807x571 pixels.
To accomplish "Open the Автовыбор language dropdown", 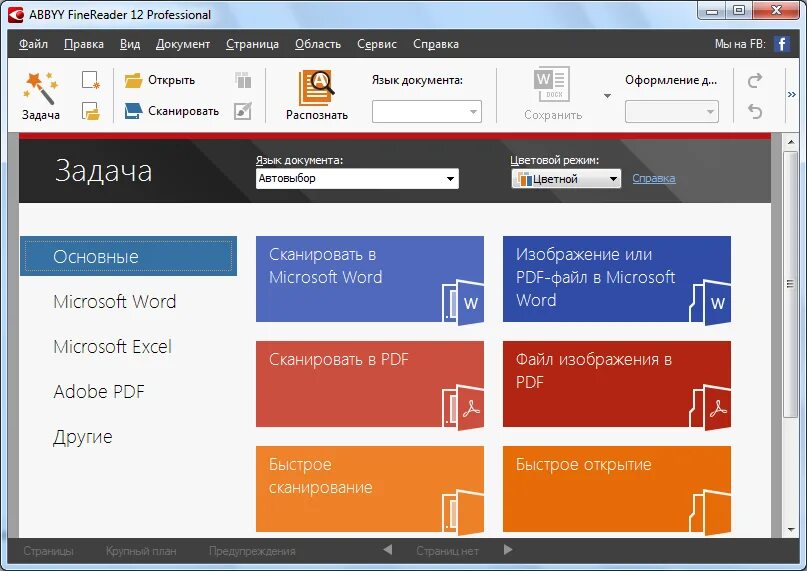I will coord(357,179).
